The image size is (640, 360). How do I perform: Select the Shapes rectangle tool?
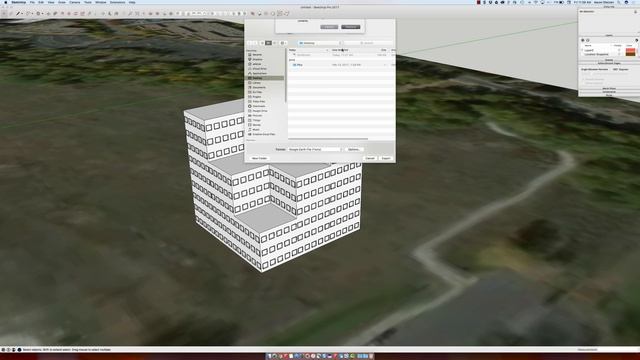tap(38, 13)
